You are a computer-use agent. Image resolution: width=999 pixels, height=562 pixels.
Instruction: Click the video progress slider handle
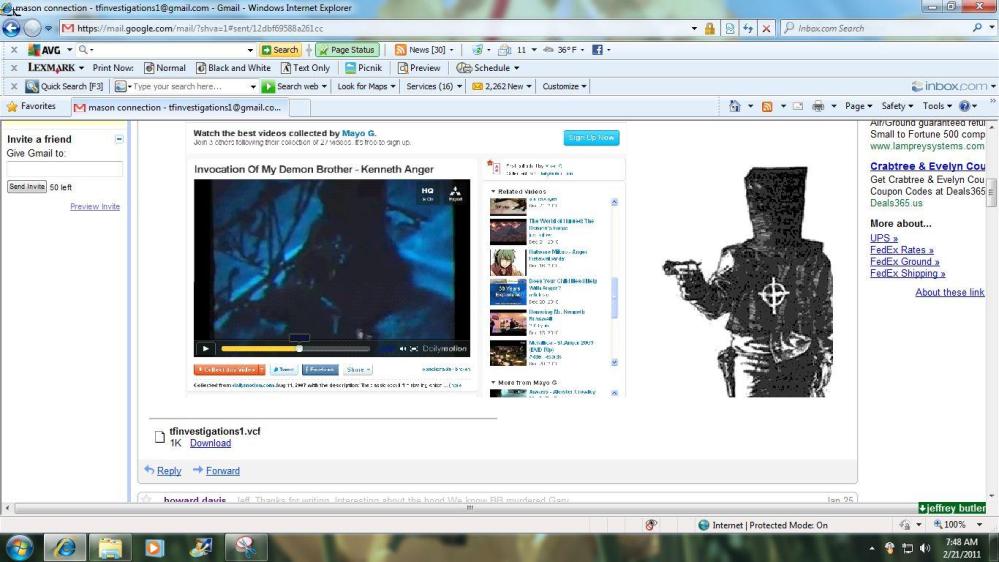click(299, 349)
